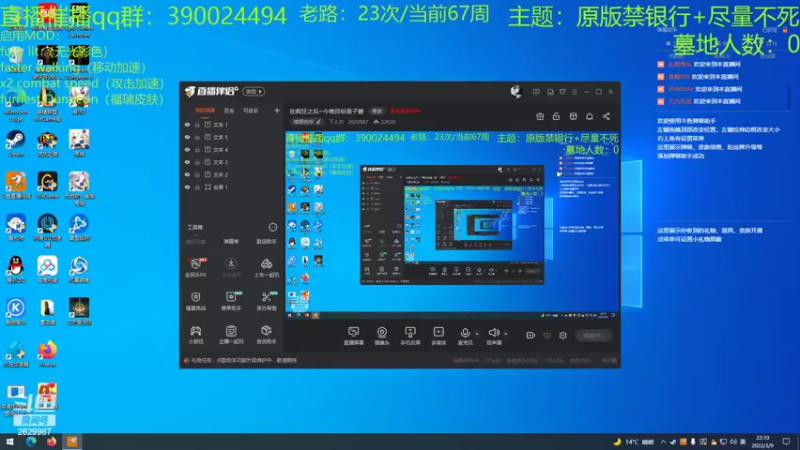Open the Firefox desktop shortcut
This screenshot has height=450, width=800.
(x=47, y=354)
